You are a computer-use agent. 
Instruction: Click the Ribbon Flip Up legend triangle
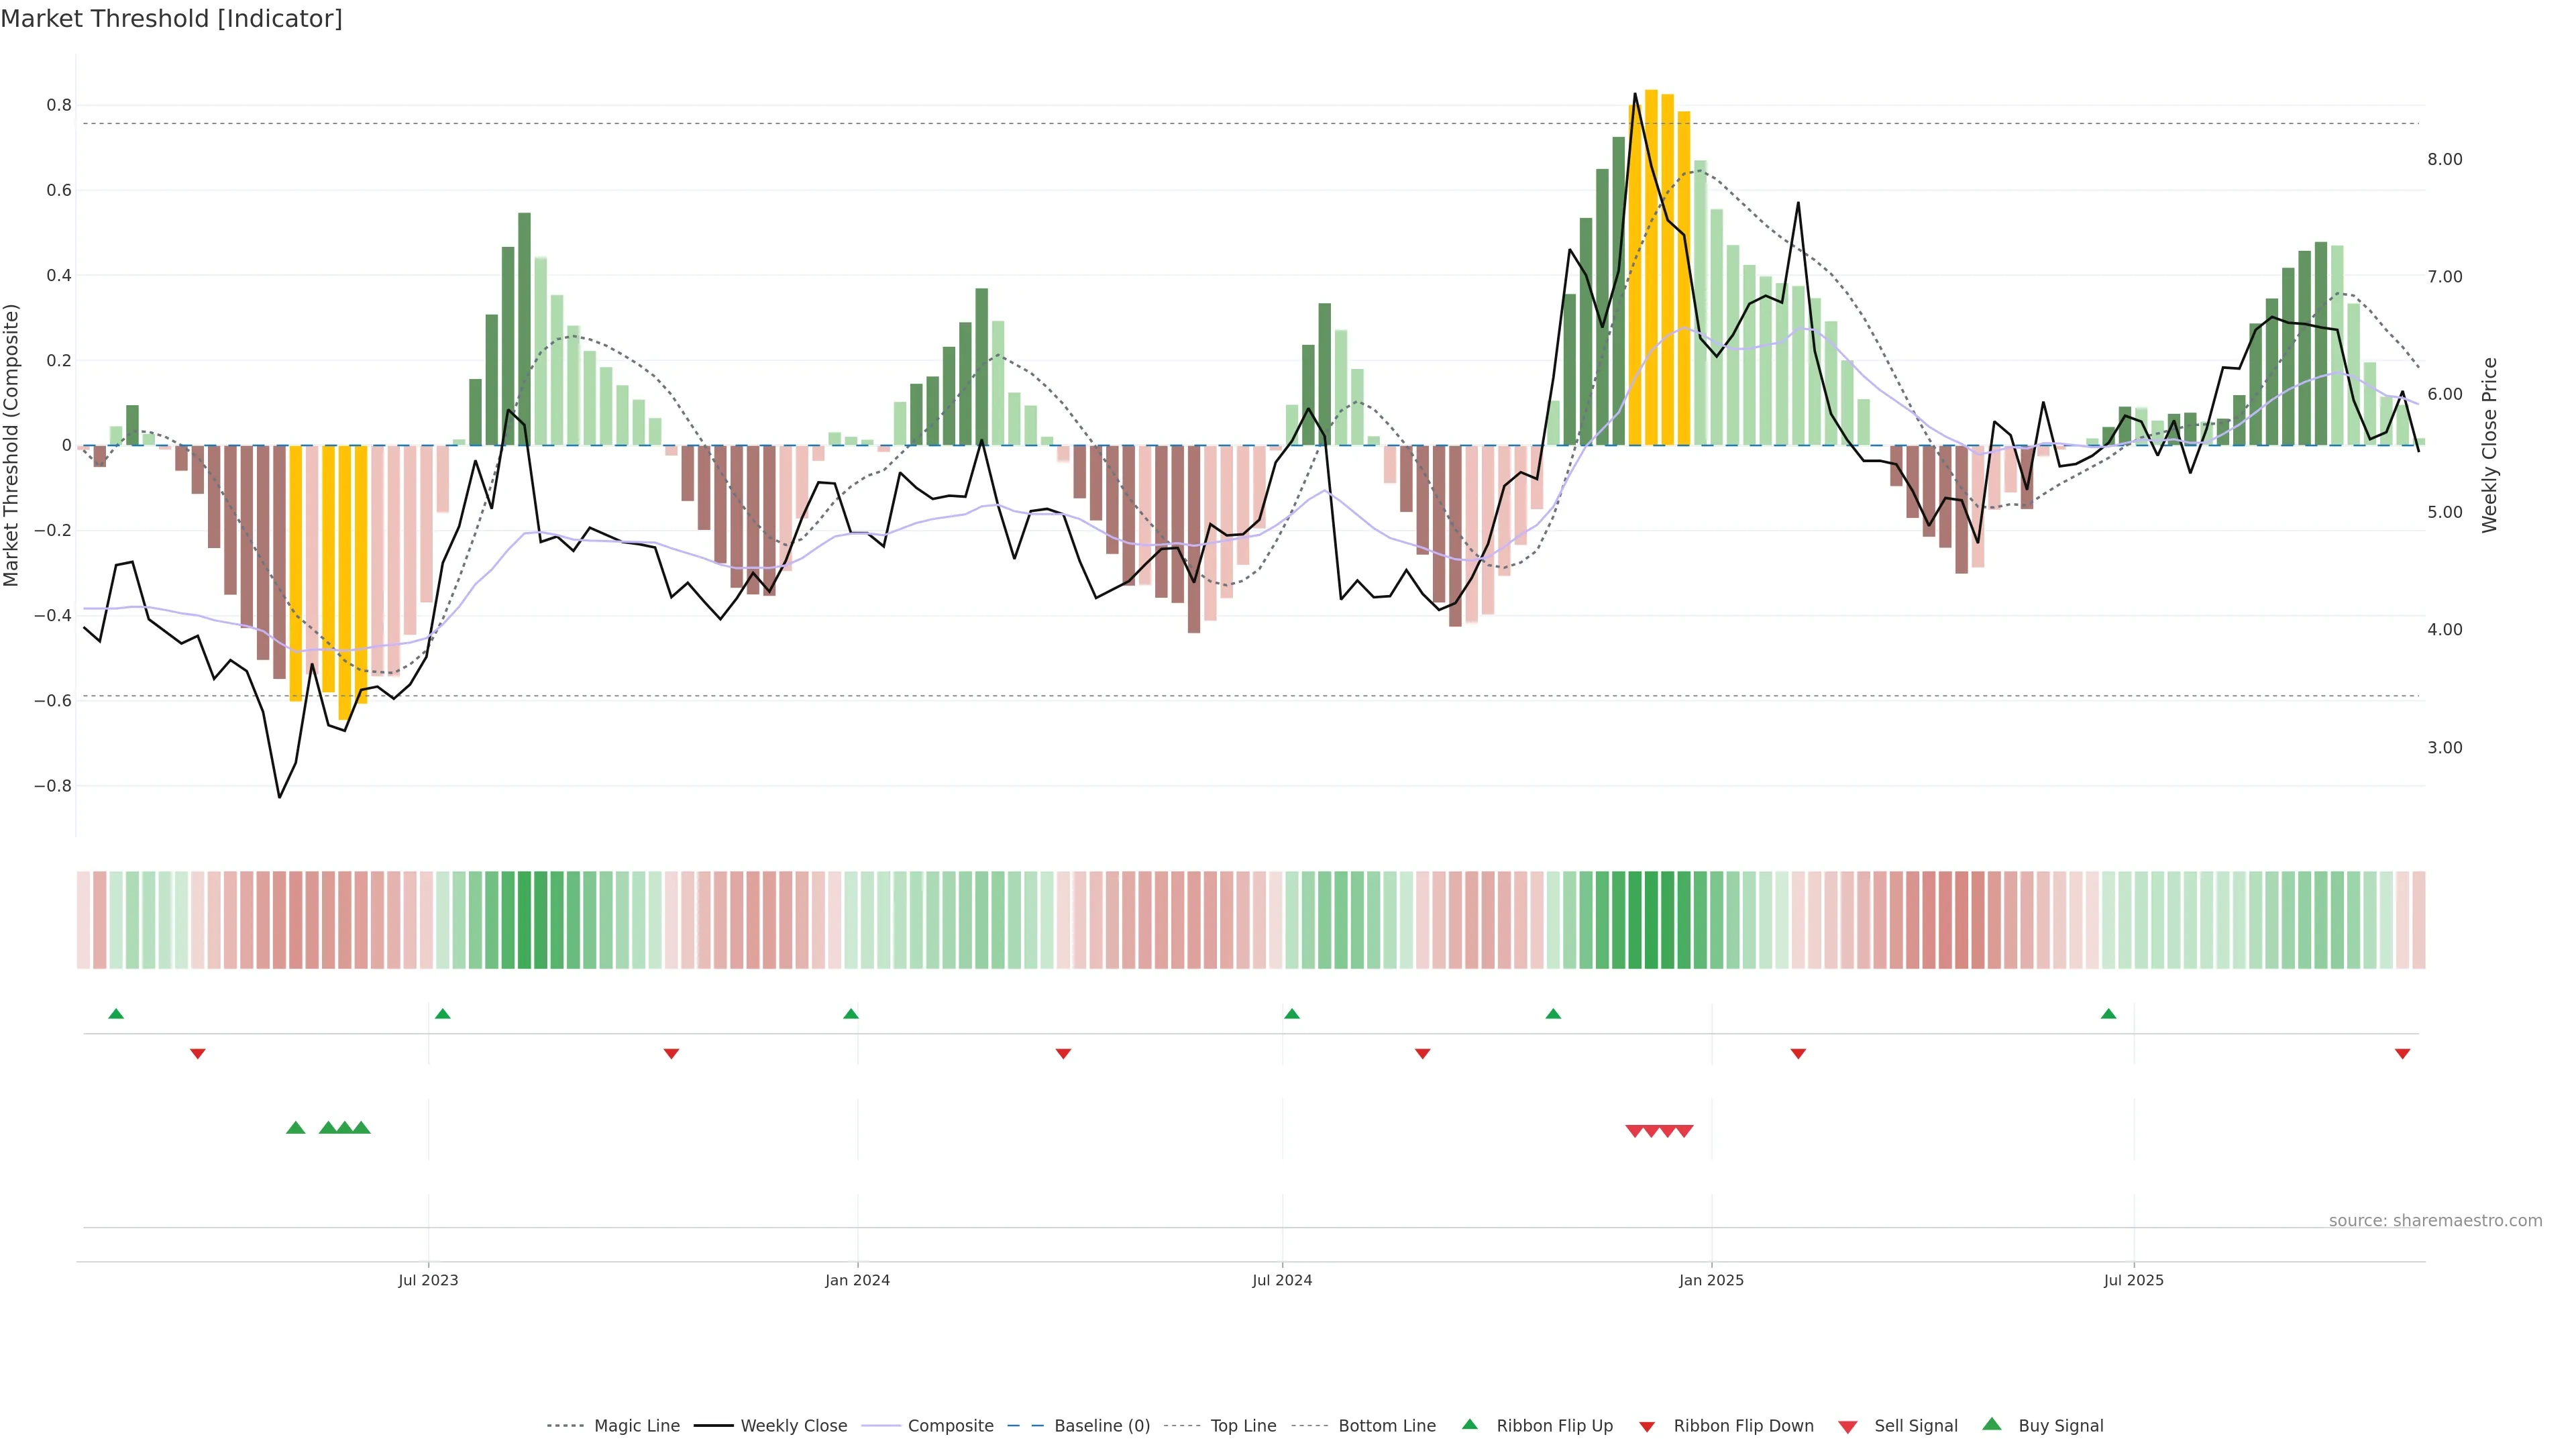pos(1469,1424)
